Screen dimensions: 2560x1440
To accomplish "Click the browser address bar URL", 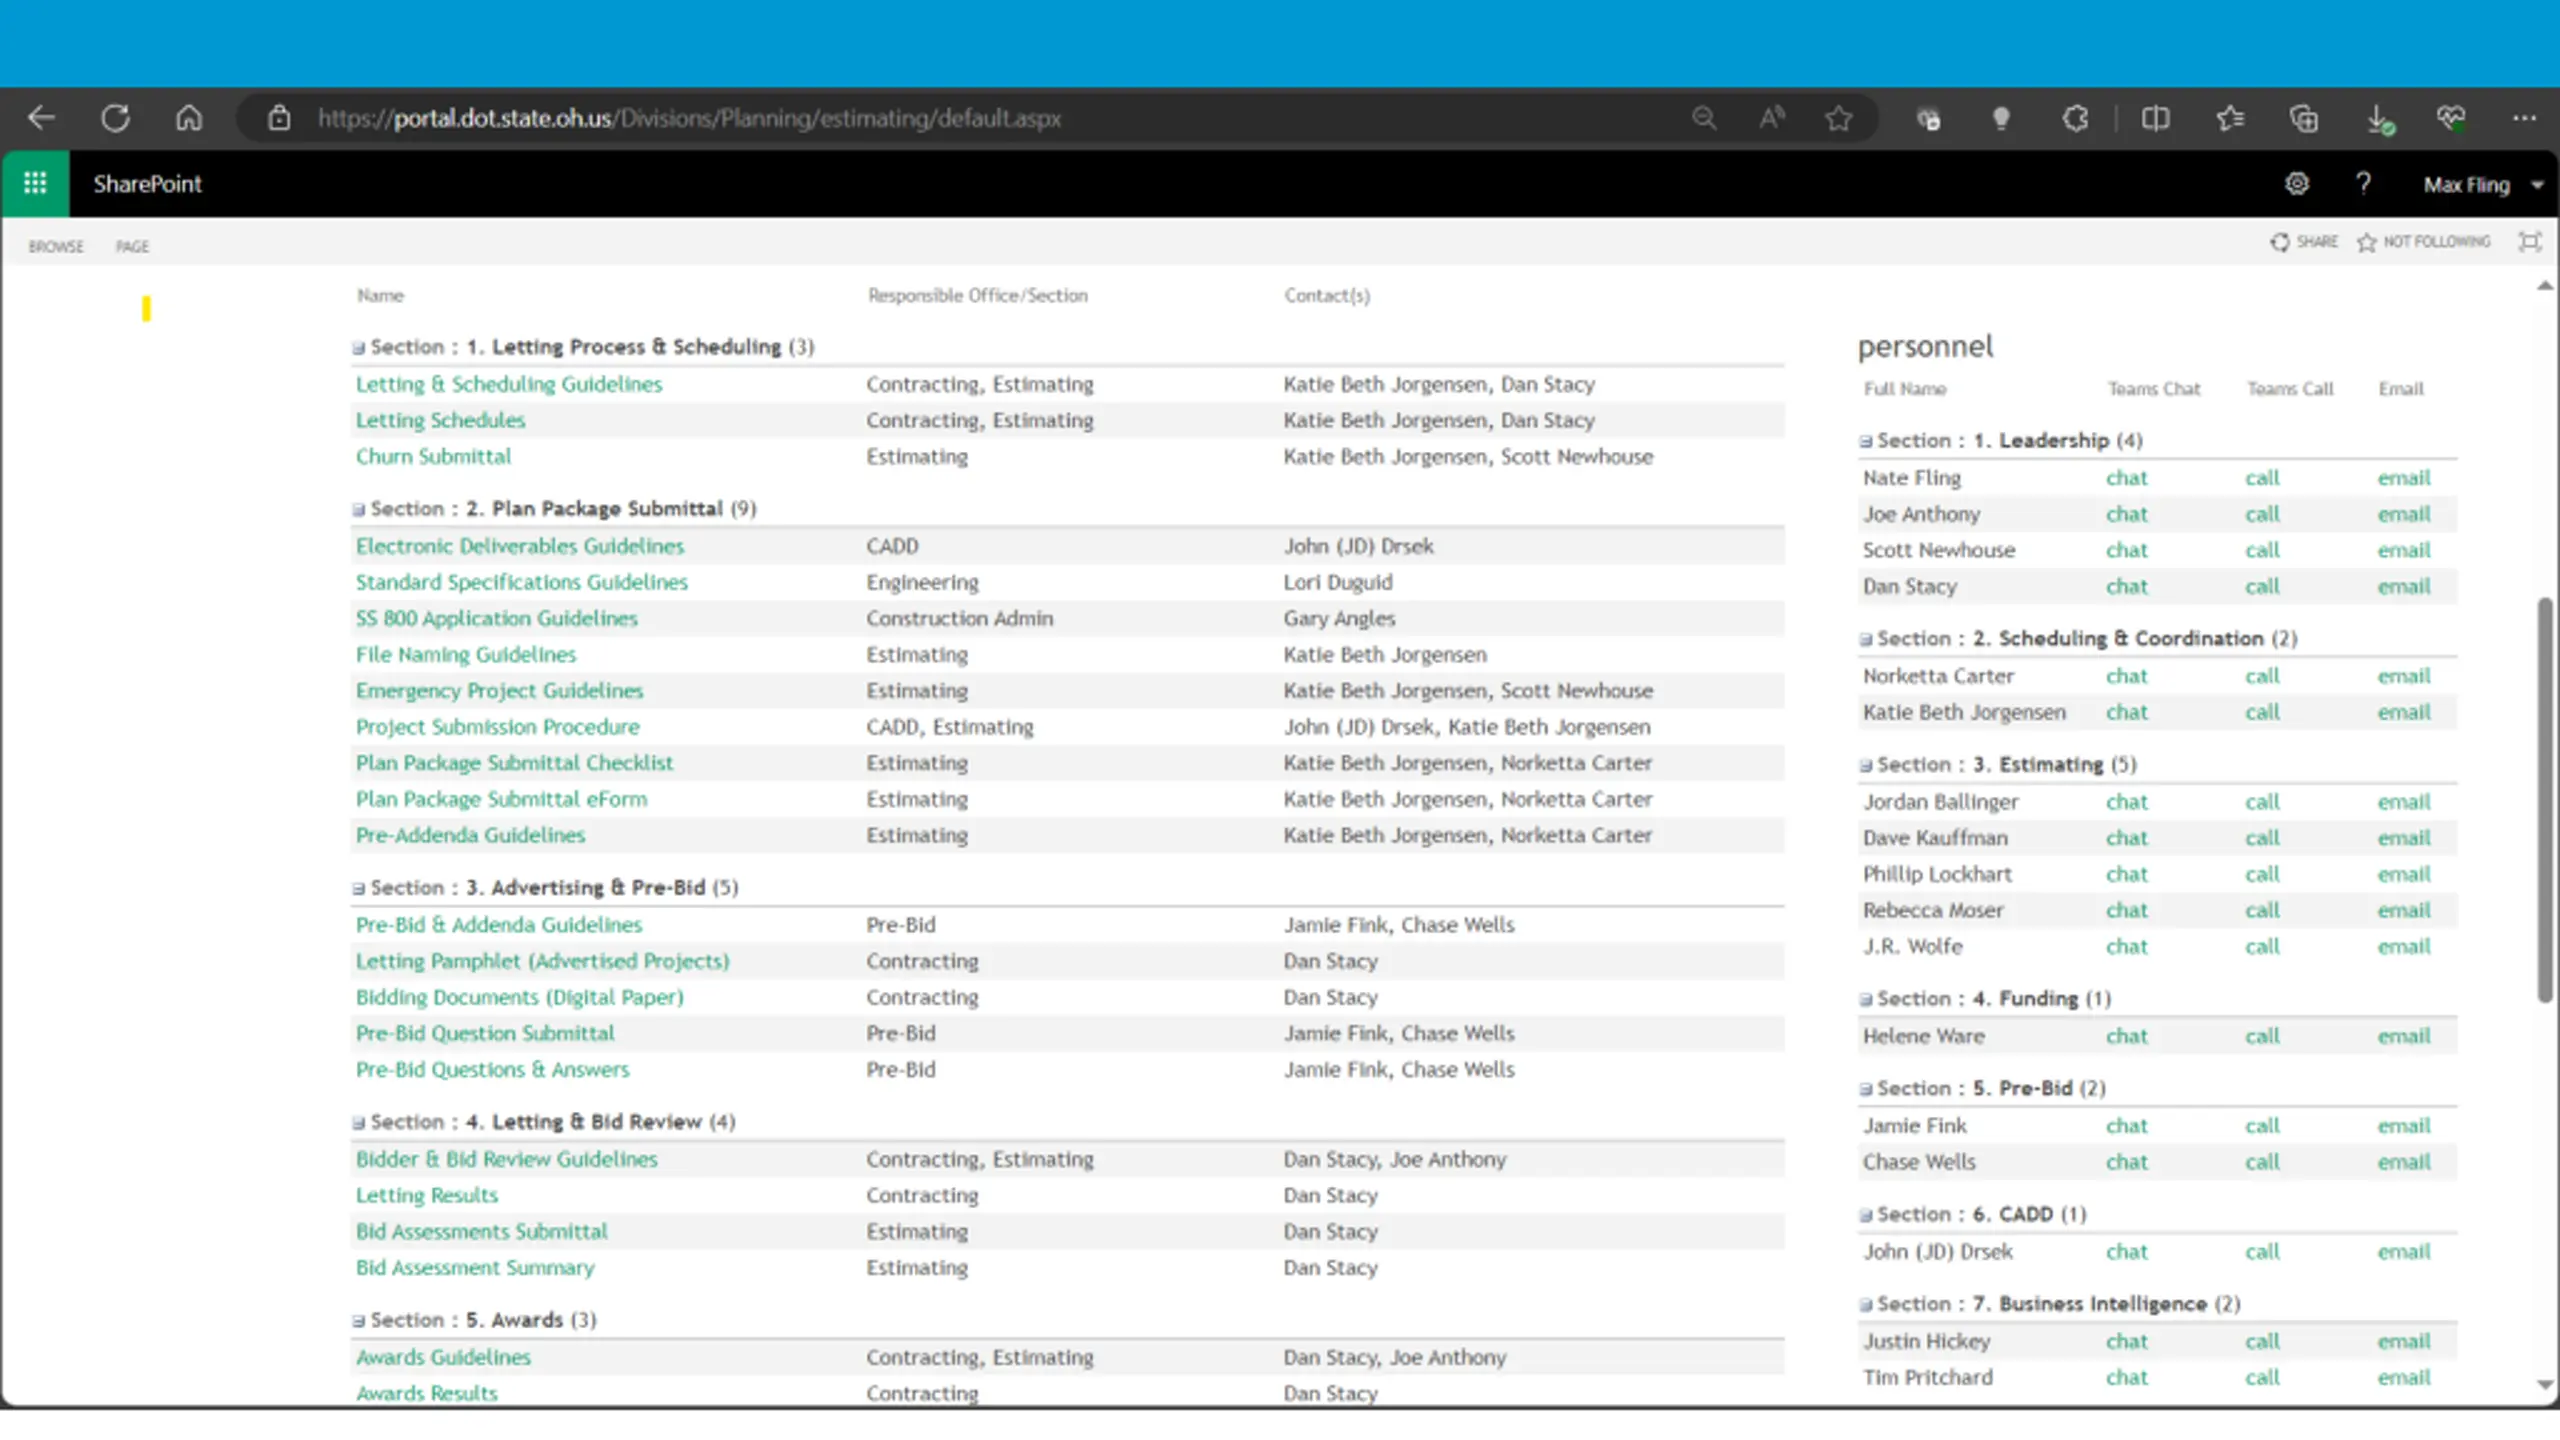I will point(689,118).
